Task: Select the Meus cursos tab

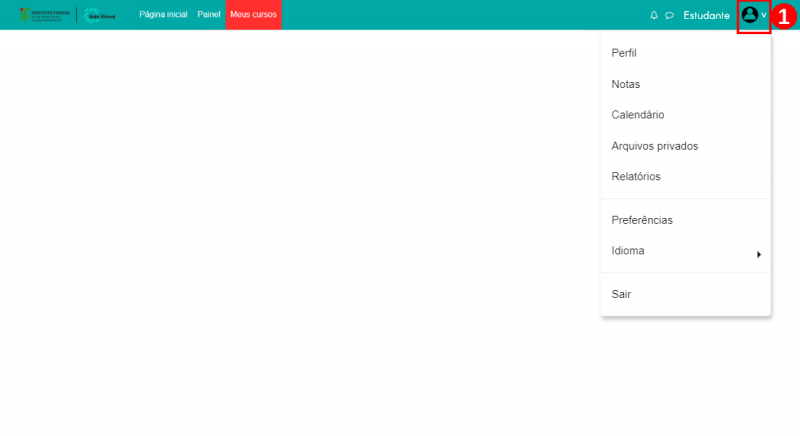Action: (254, 15)
